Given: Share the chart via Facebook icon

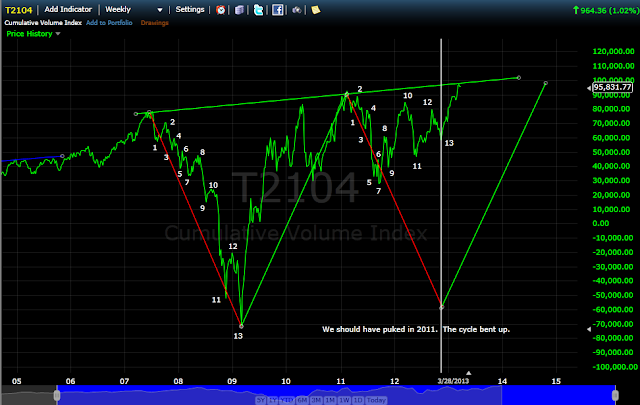Looking at the screenshot, I should click(278, 10).
